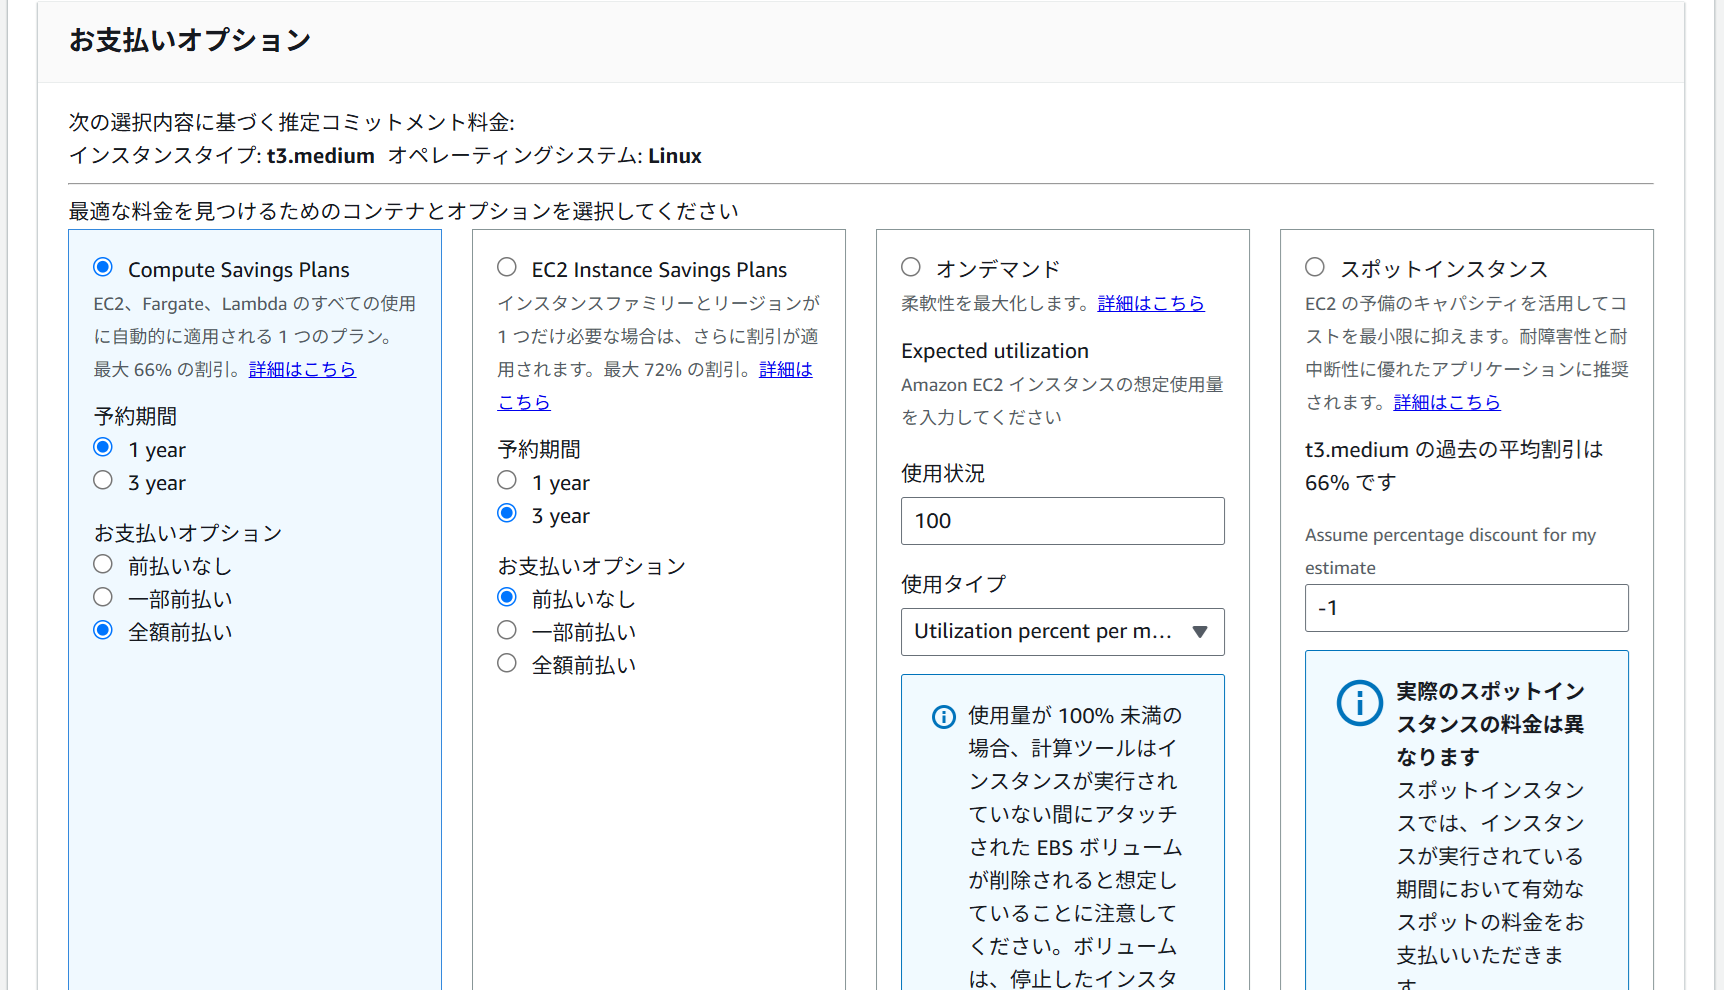Click the 使用状況 input field showing 100
Screen dimensions: 1724x990
point(1062,521)
